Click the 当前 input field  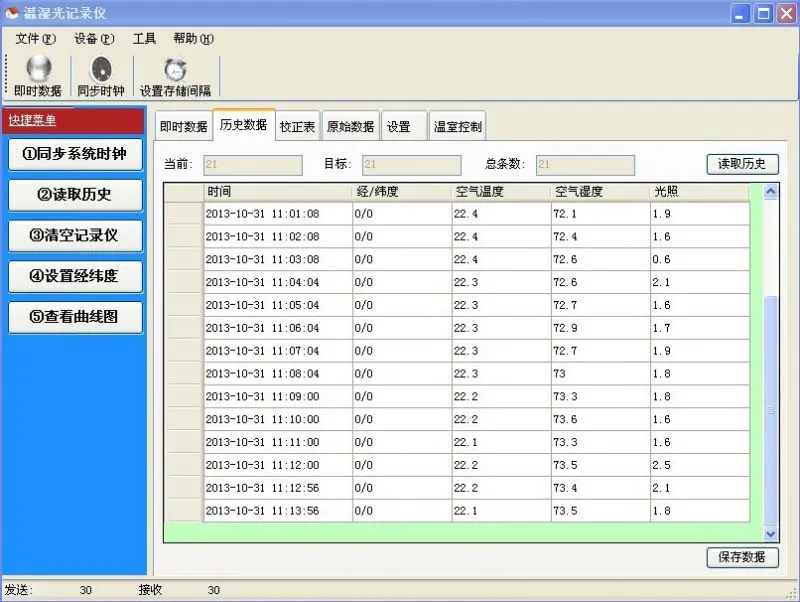coord(253,165)
